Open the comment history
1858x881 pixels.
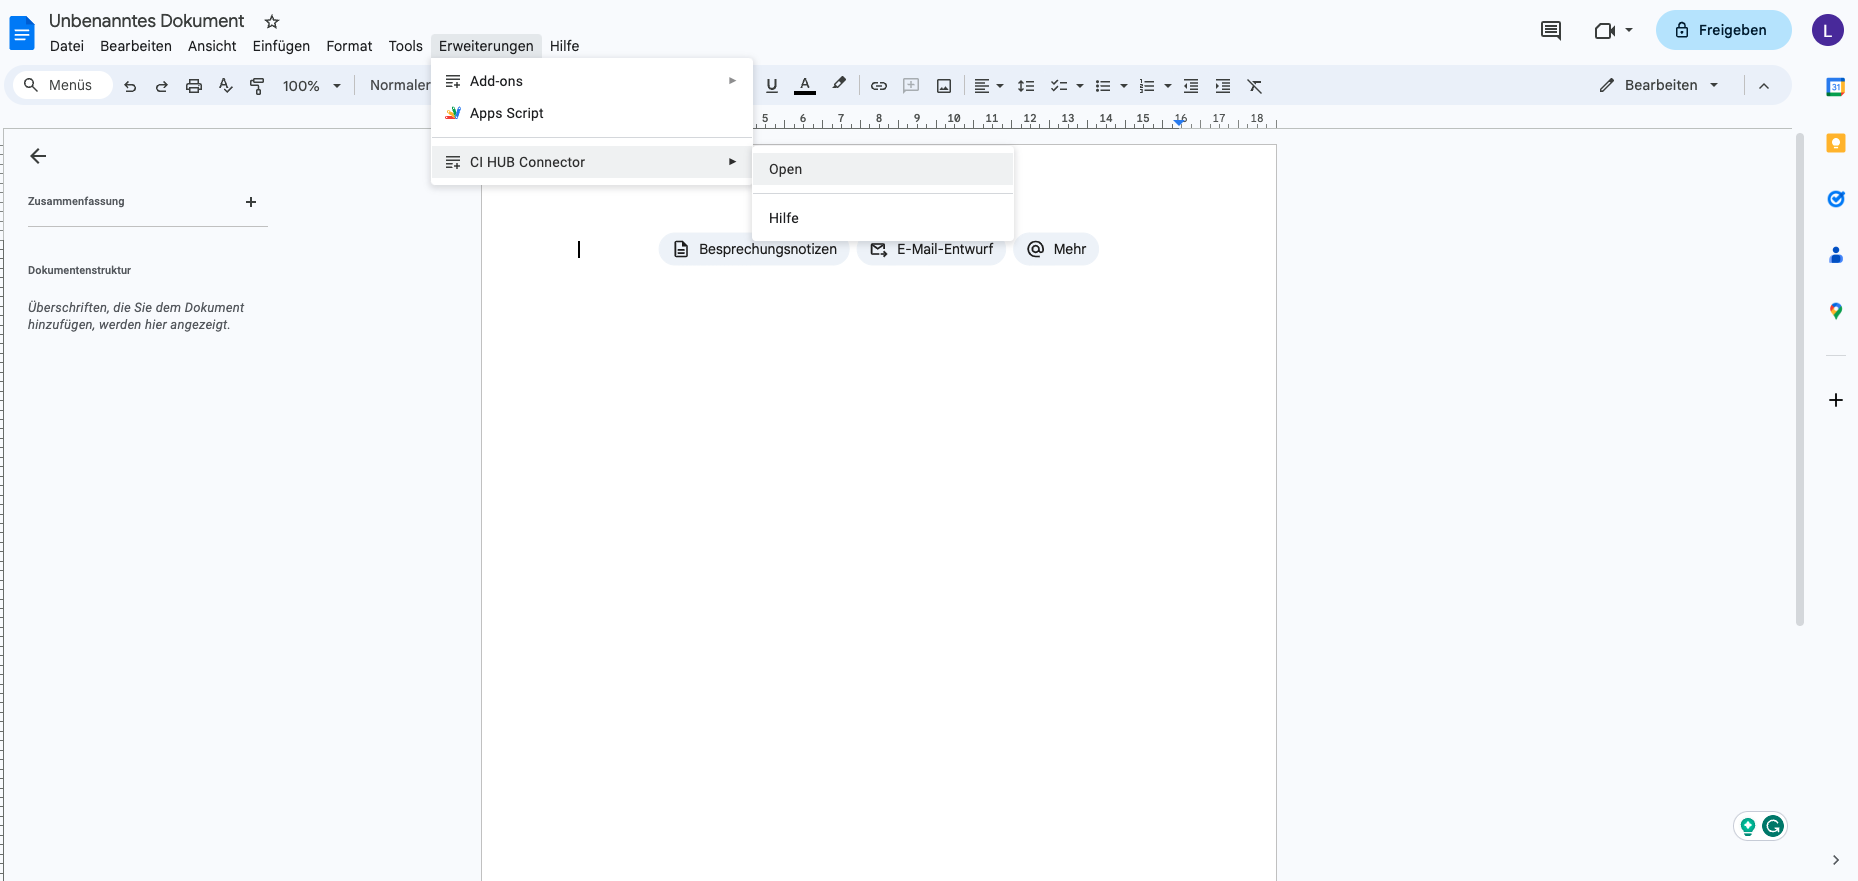click(1551, 31)
